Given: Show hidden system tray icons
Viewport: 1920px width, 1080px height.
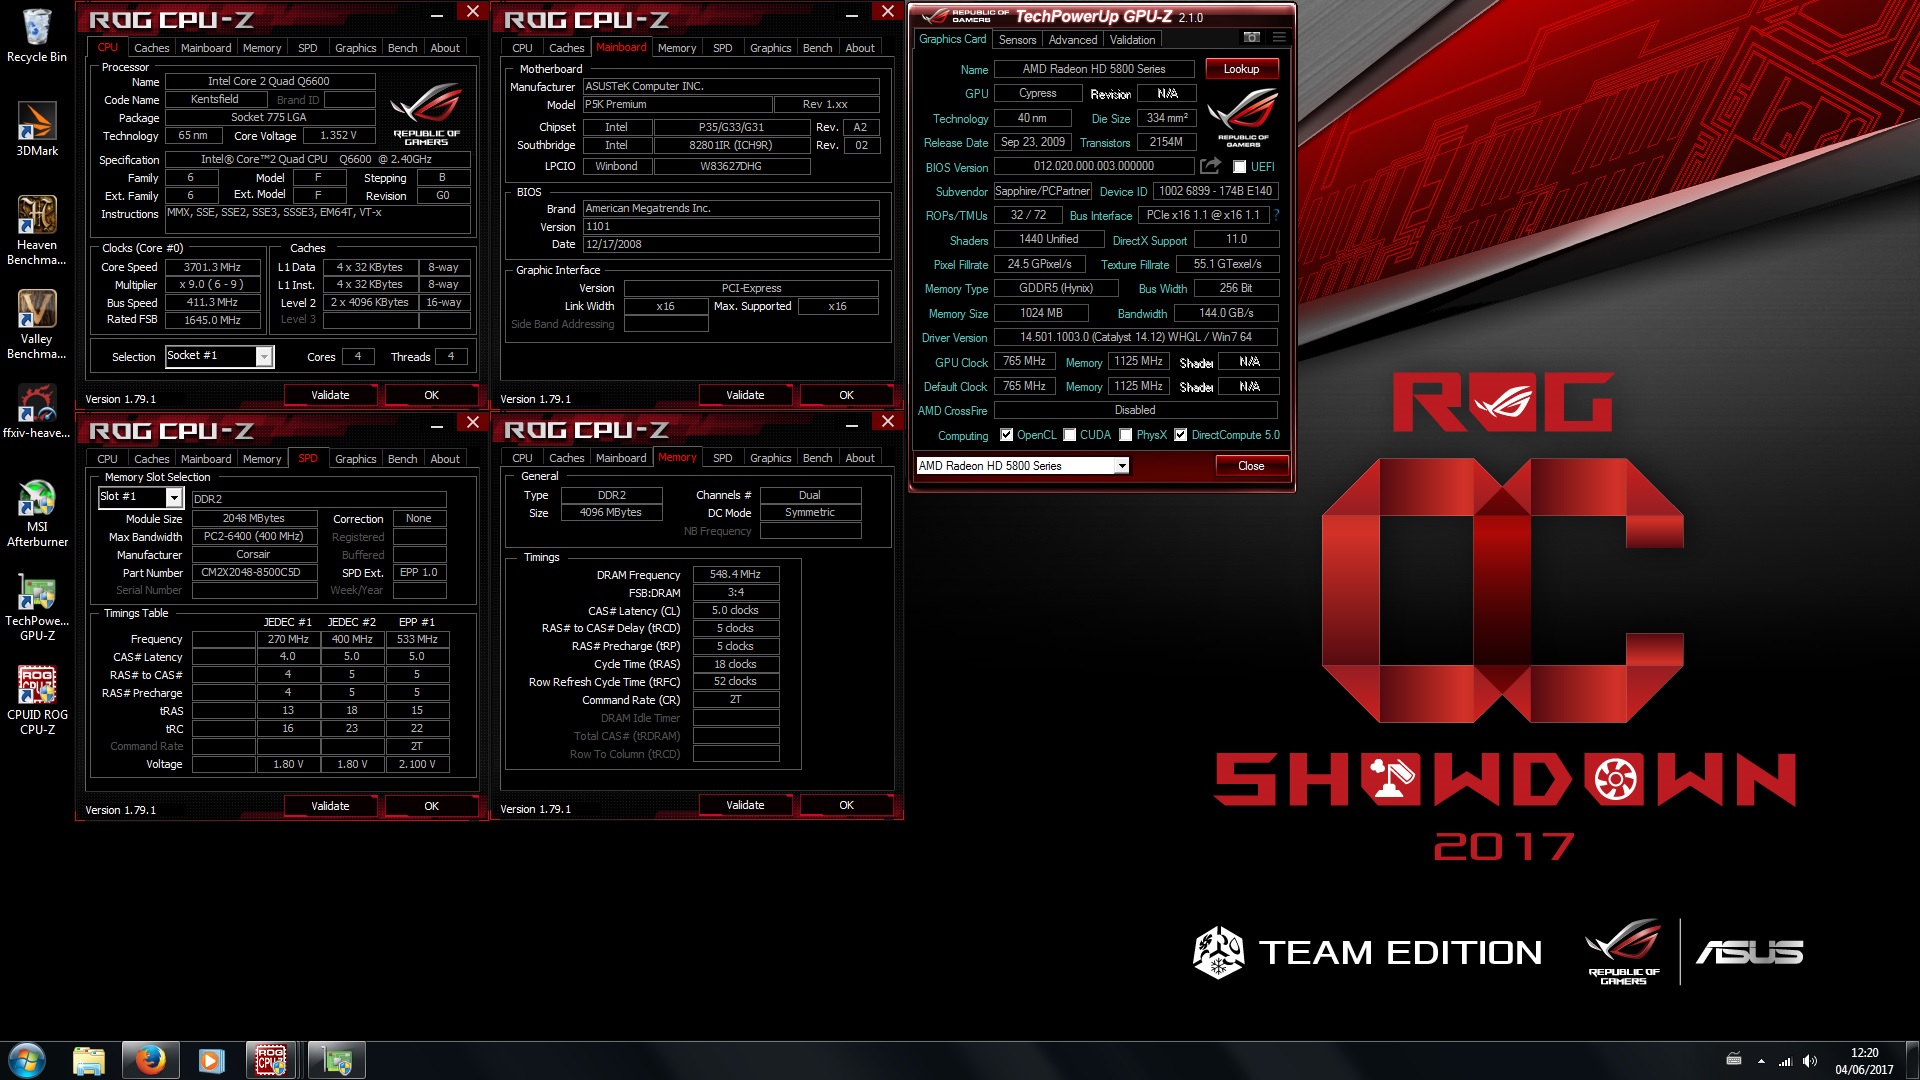Looking at the screenshot, I should [x=1761, y=1061].
